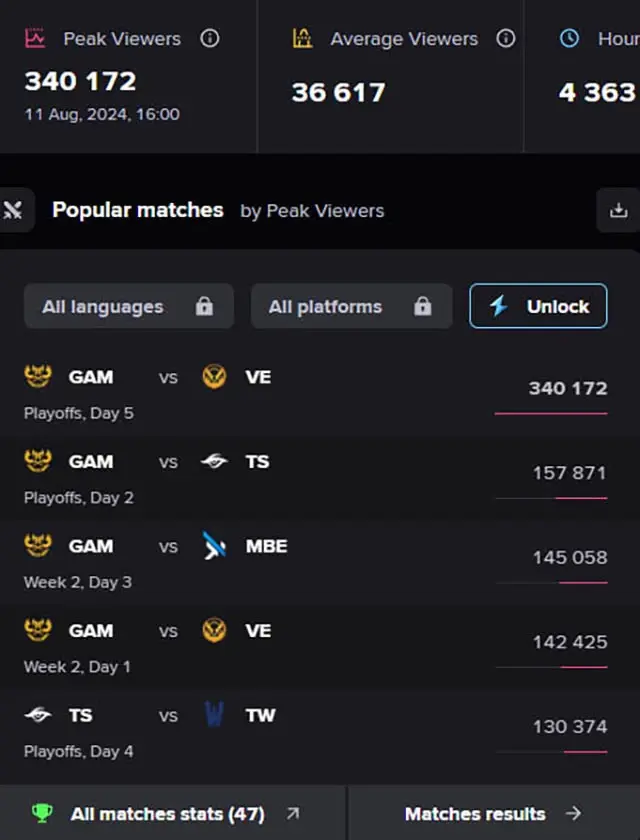Open the All platforms dropdown
The image size is (640, 840).
coord(352,306)
